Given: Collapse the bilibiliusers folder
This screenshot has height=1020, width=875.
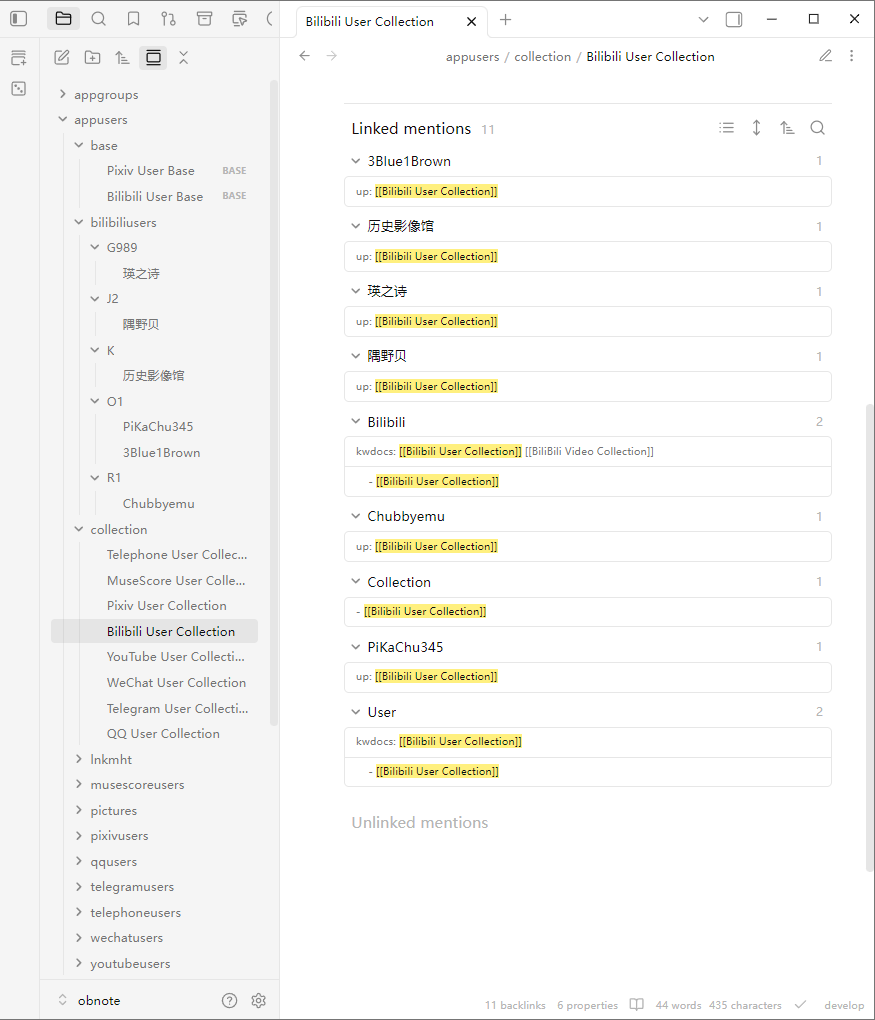Looking at the screenshot, I should point(79,222).
